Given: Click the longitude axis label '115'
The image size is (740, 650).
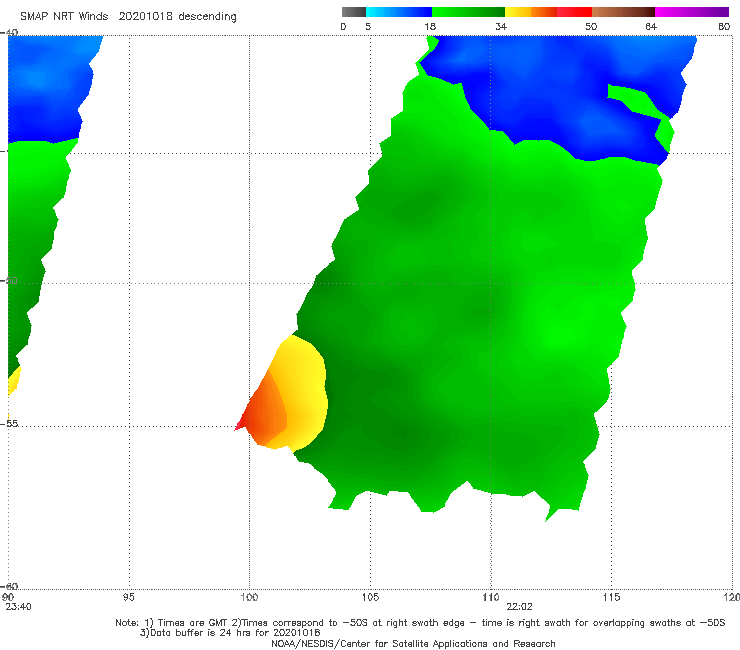Looking at the screenshot, I should 612,598.
